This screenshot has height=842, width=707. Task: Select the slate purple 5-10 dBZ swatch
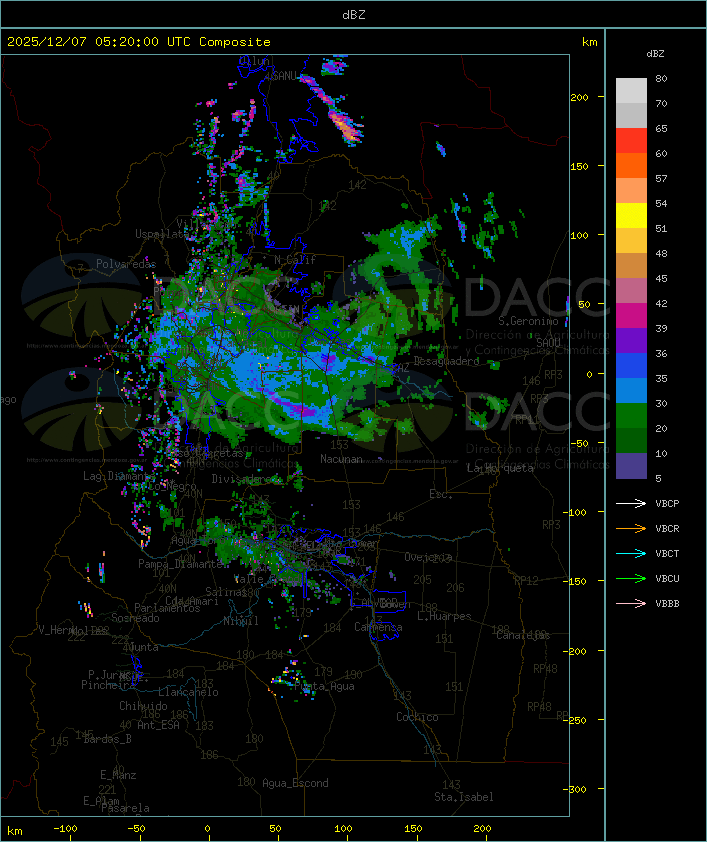631,466
